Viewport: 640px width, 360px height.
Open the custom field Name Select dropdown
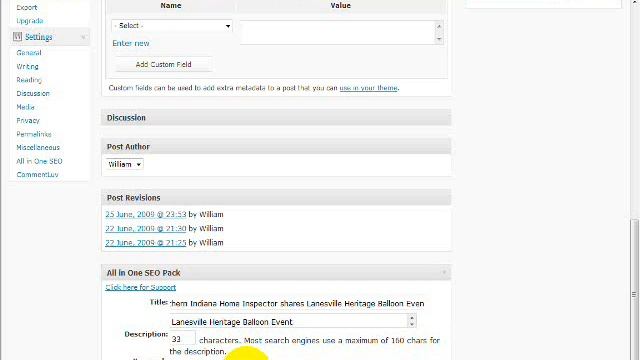172,26
